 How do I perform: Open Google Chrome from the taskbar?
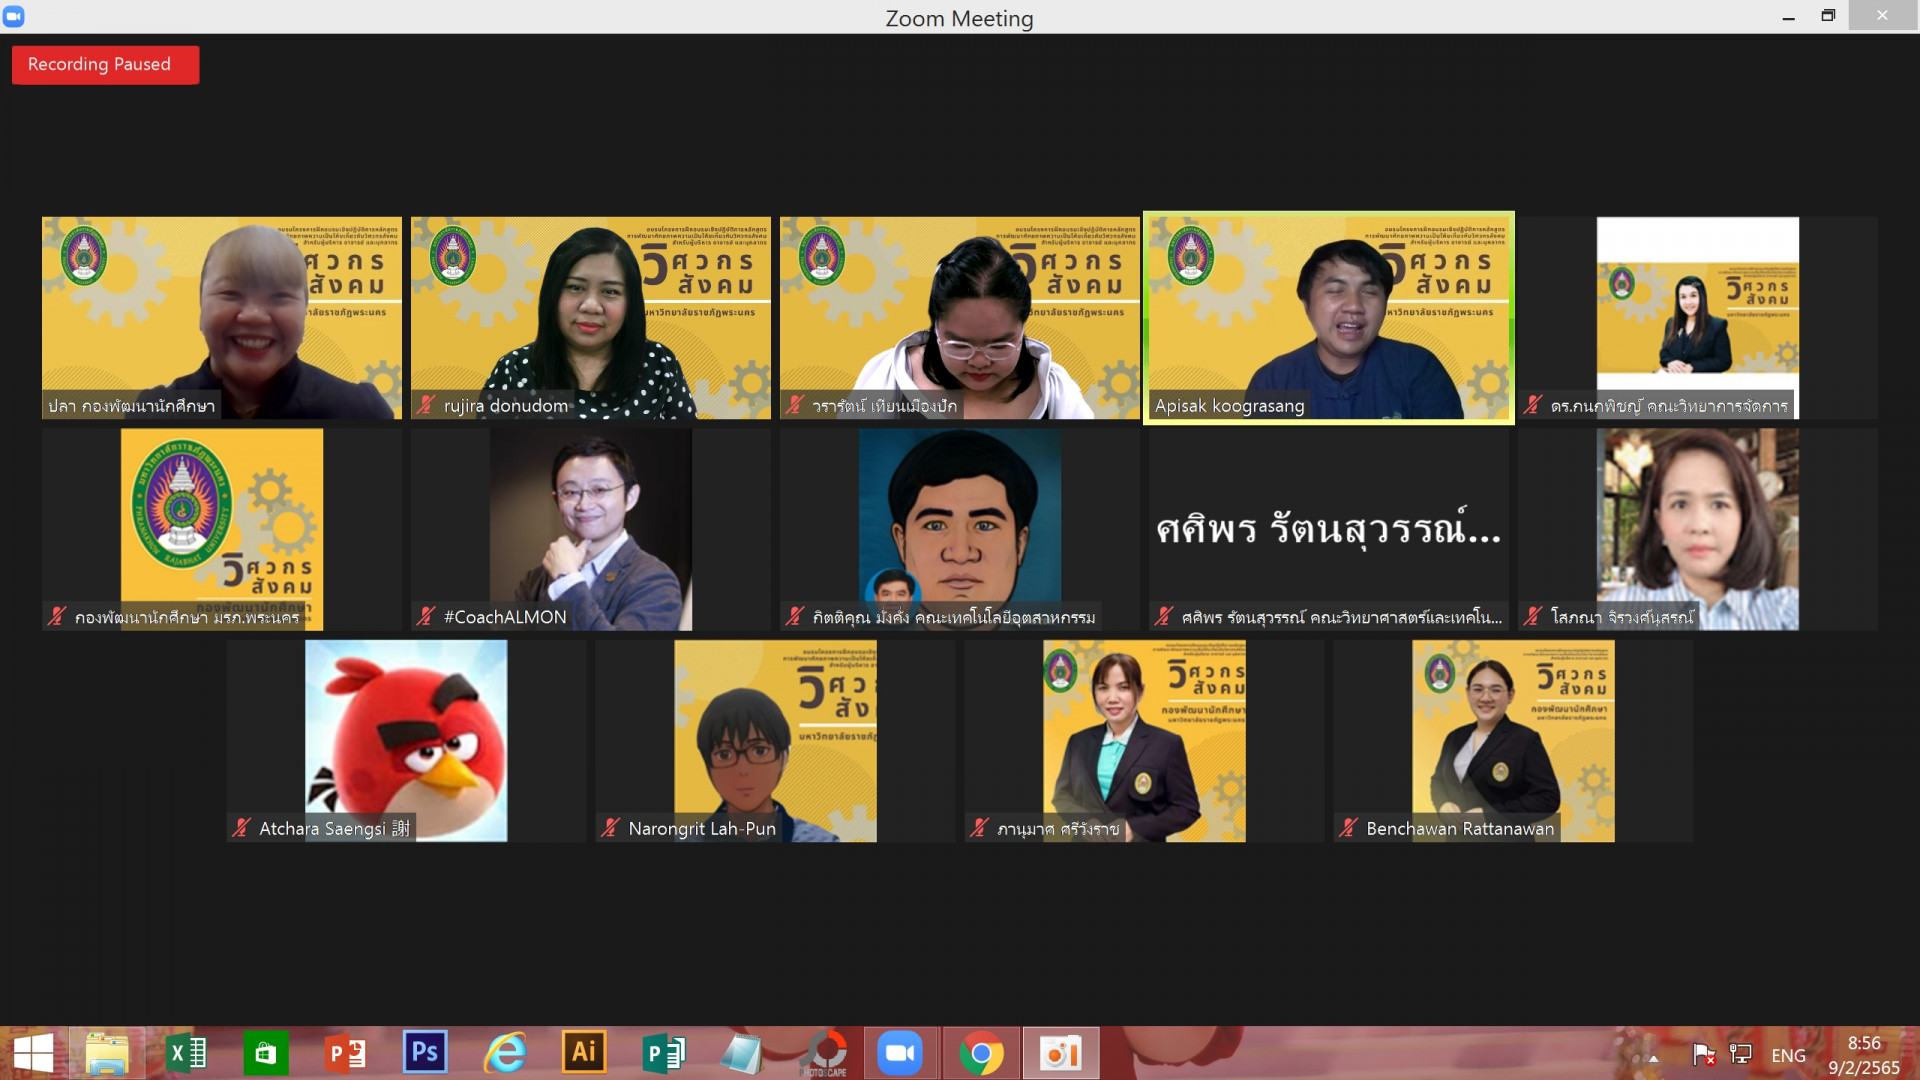pos(981,1053)
